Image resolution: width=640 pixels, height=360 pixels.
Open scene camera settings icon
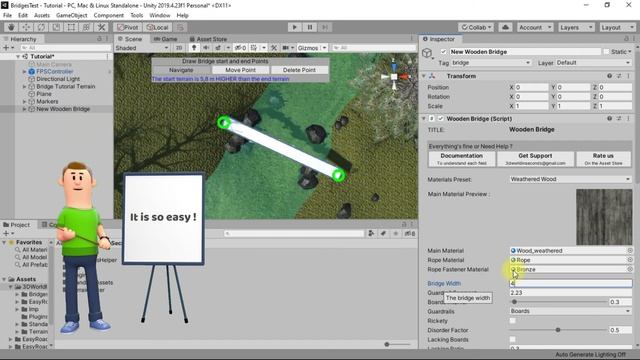[x=286, y=48]
